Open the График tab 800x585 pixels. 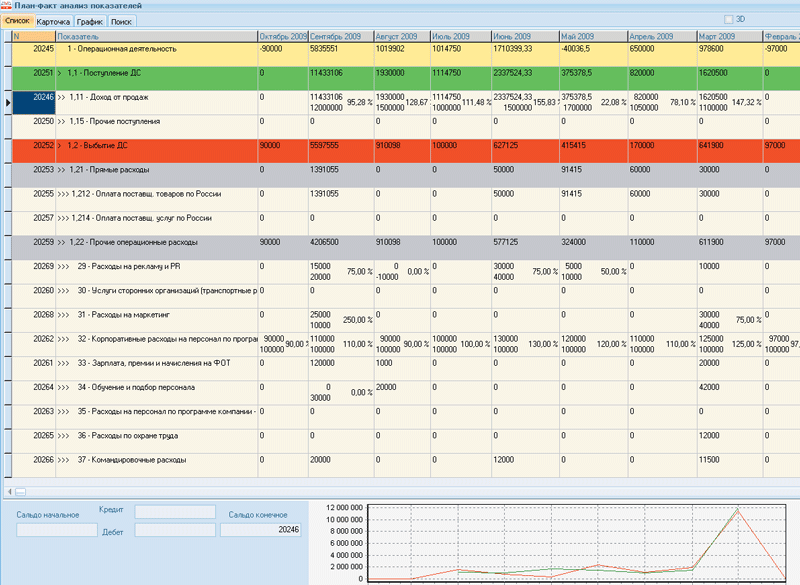tap(90, 20)
